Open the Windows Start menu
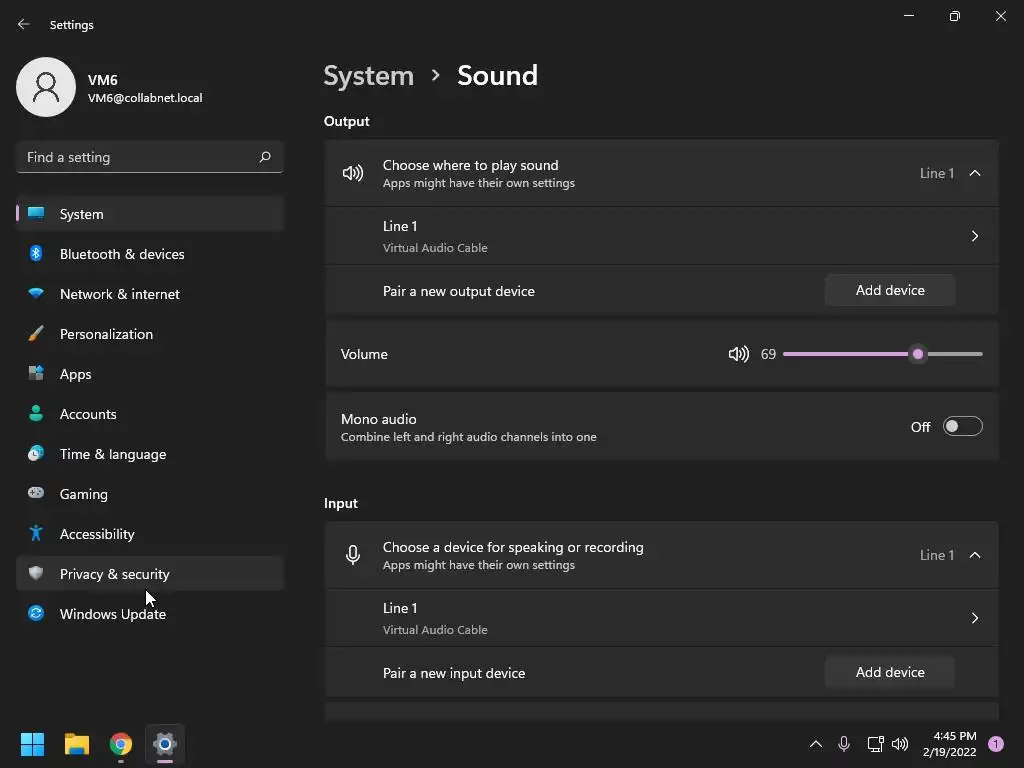This screenshot has width=1024, height=768. (x=33, y=744)
